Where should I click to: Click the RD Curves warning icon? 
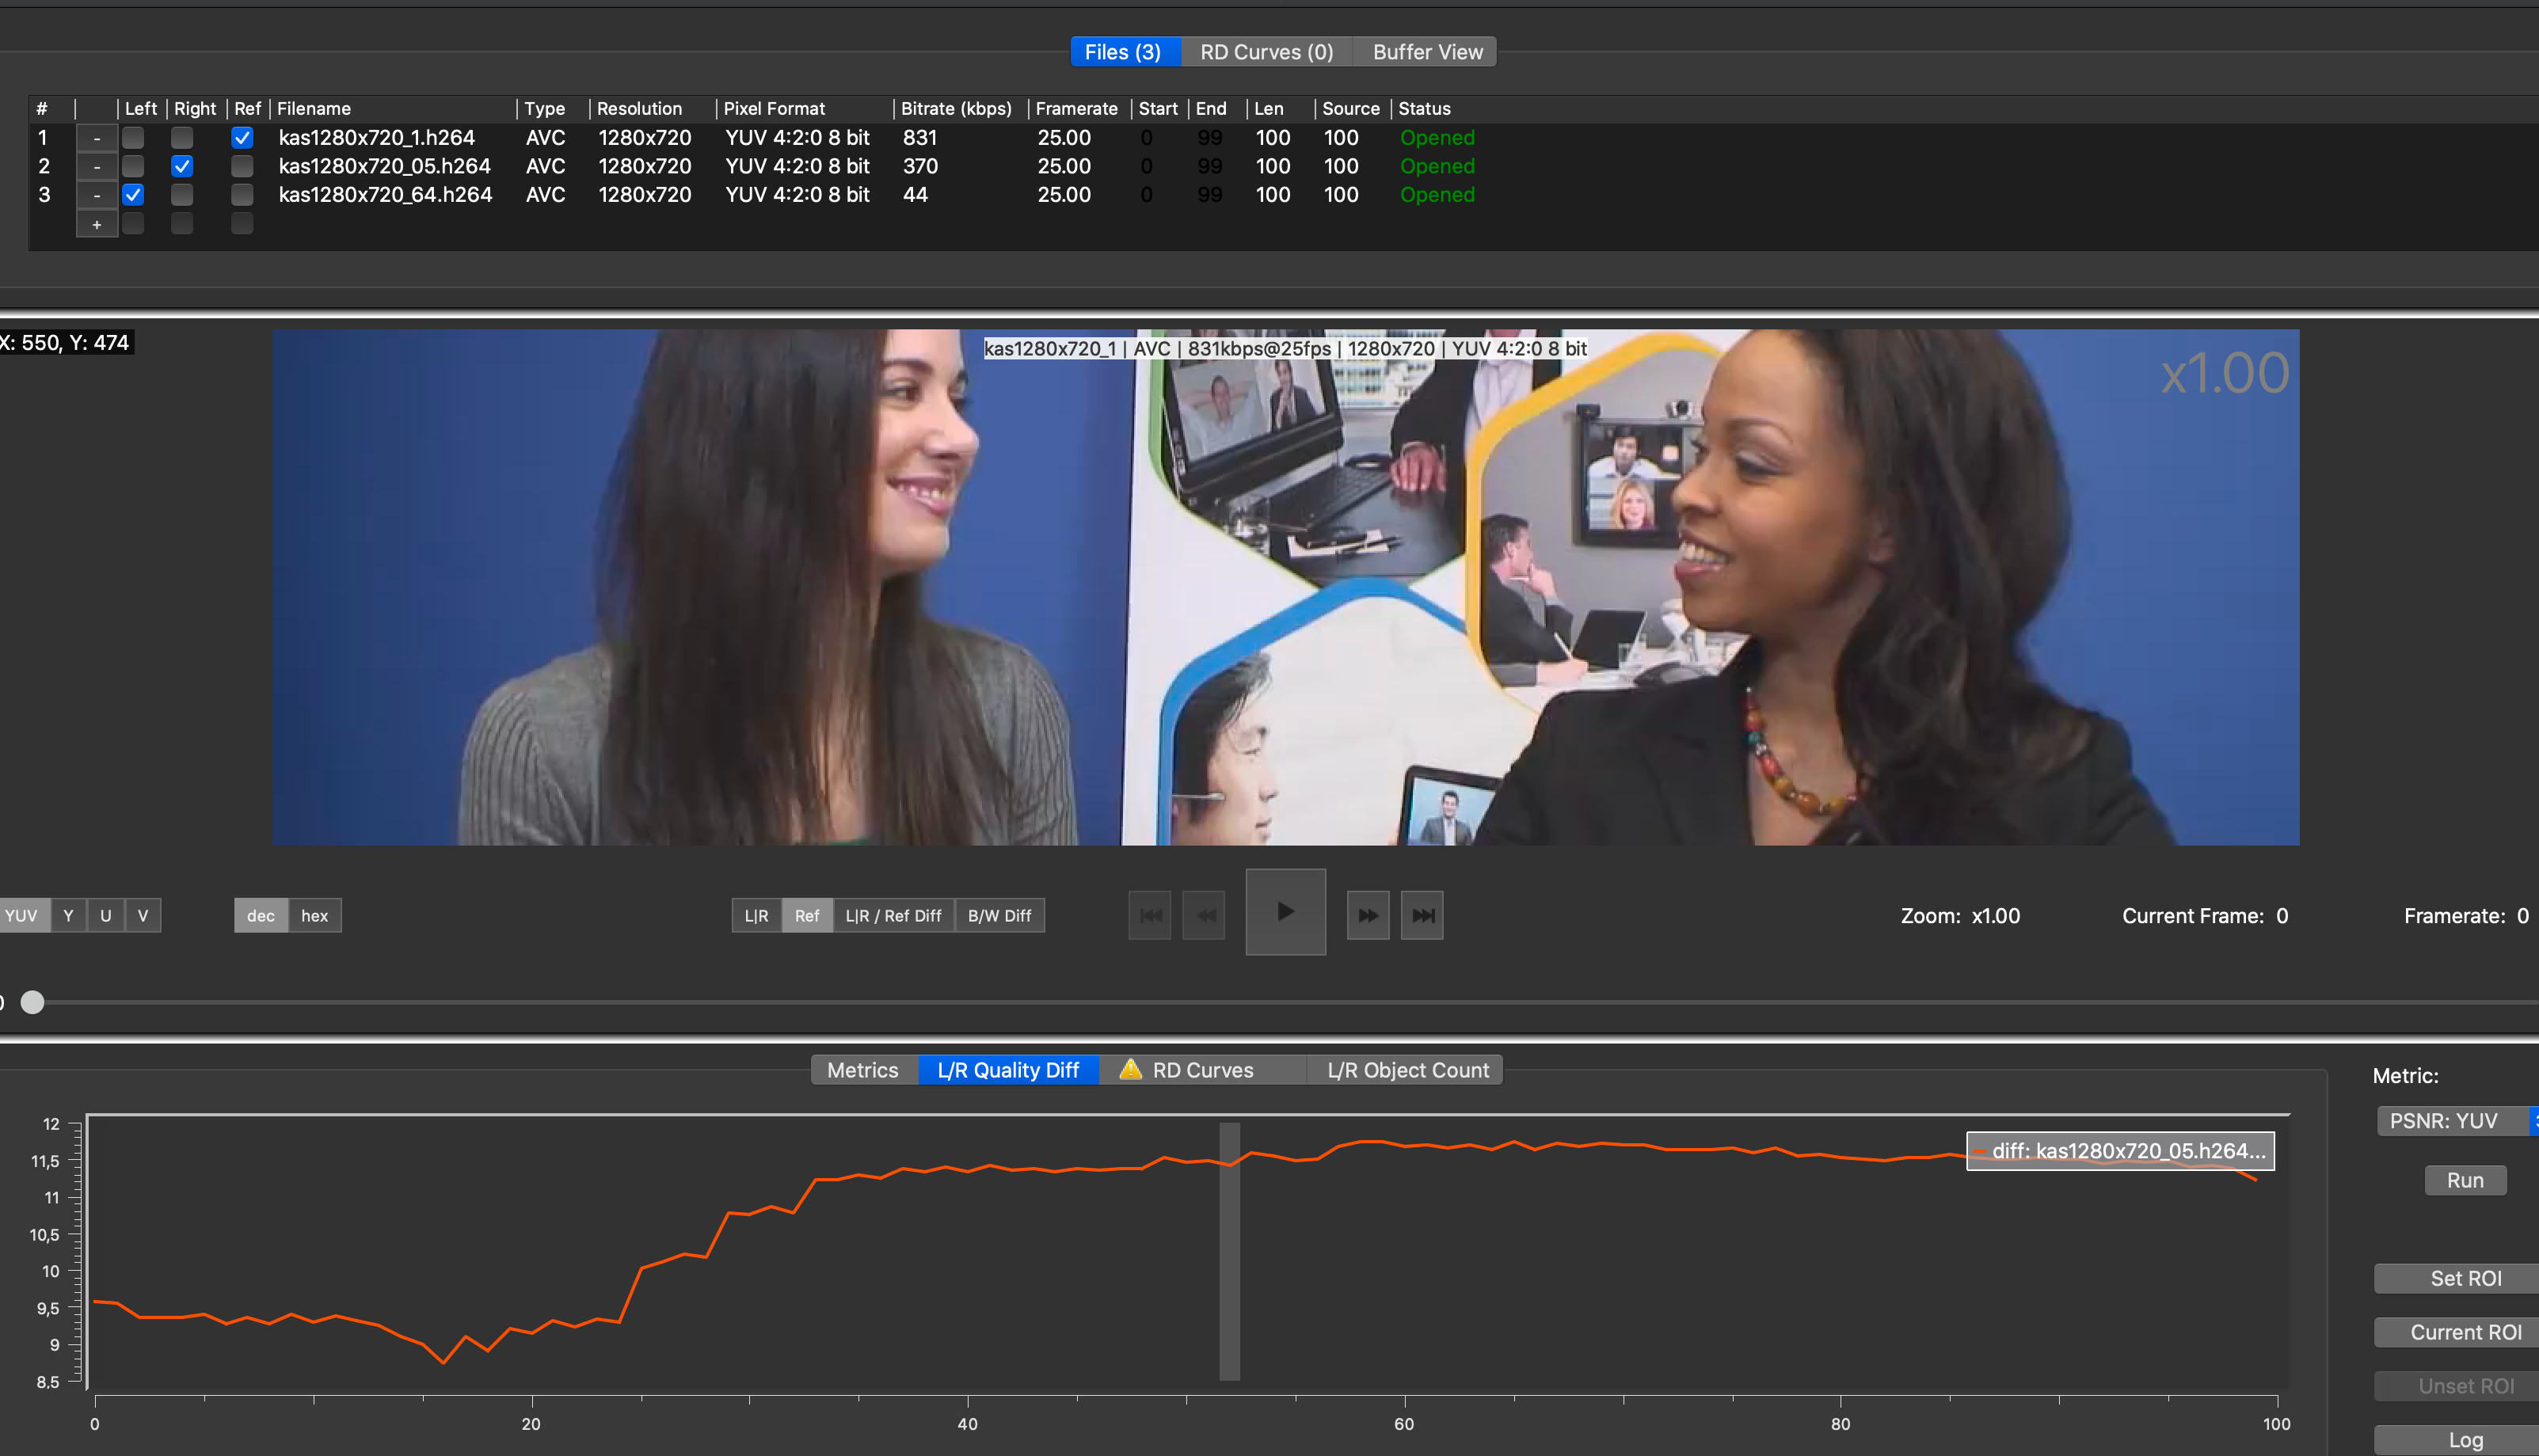(1130, 1069)
